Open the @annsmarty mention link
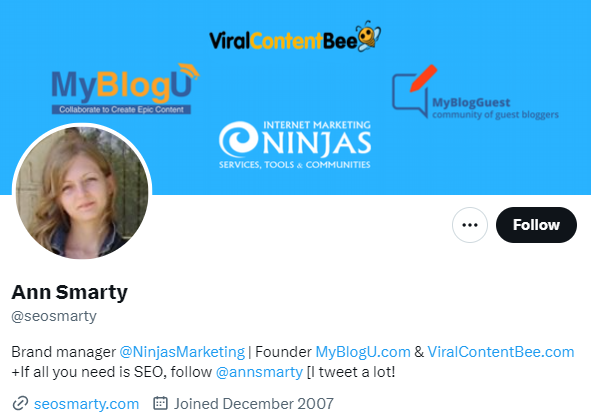 point(259,372)
